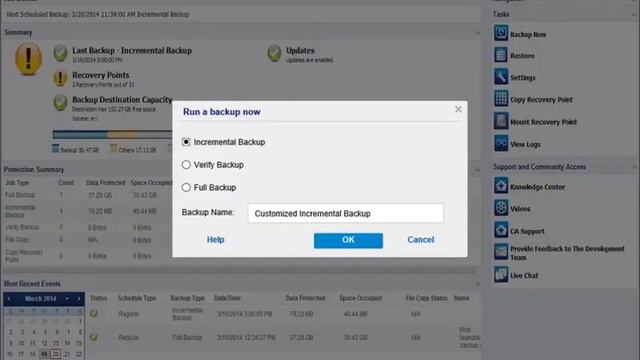This screenshot has height=360, width=640.
Task: Click the Restore task icon
Action: 501,55
